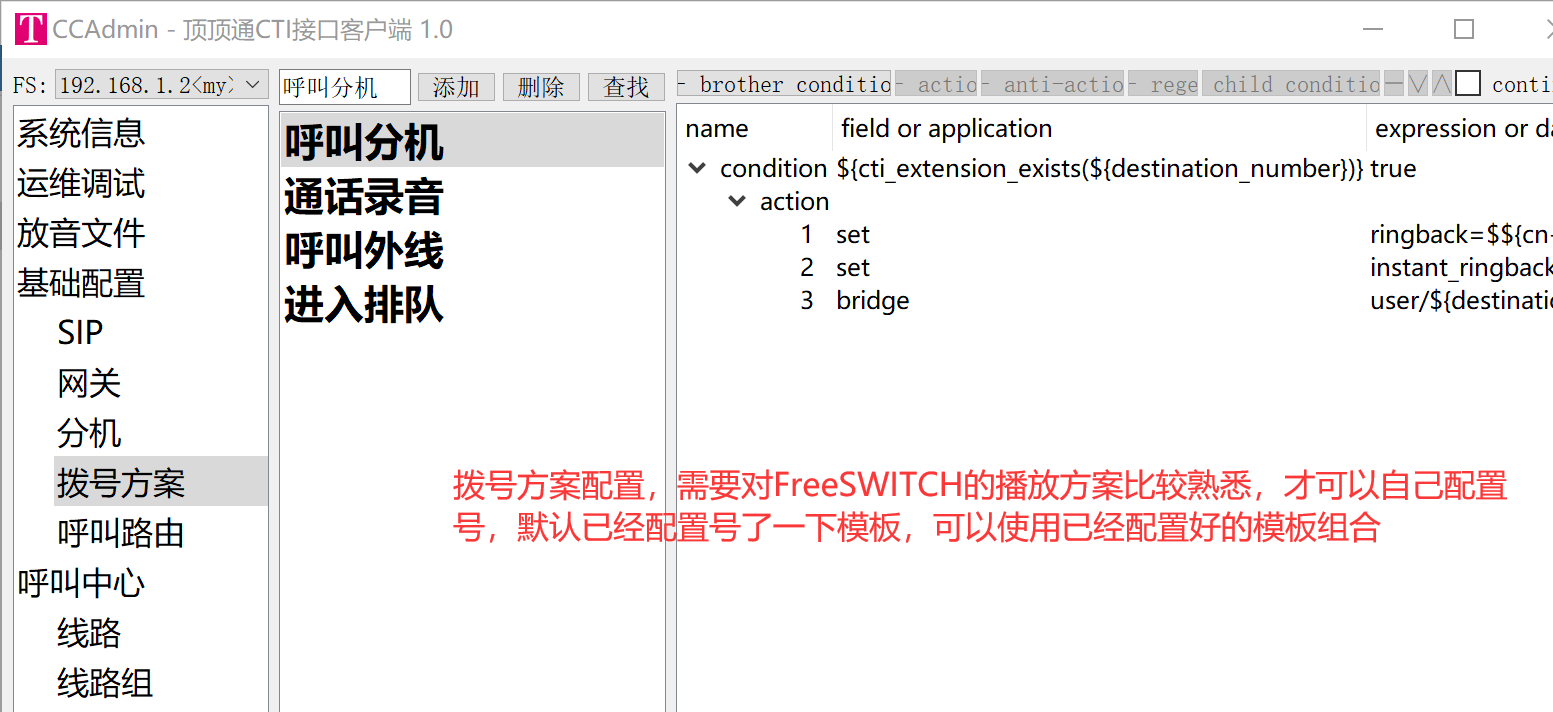
Task: Click the CCAdmin app logo icon
Action: [x=30, y=29]
